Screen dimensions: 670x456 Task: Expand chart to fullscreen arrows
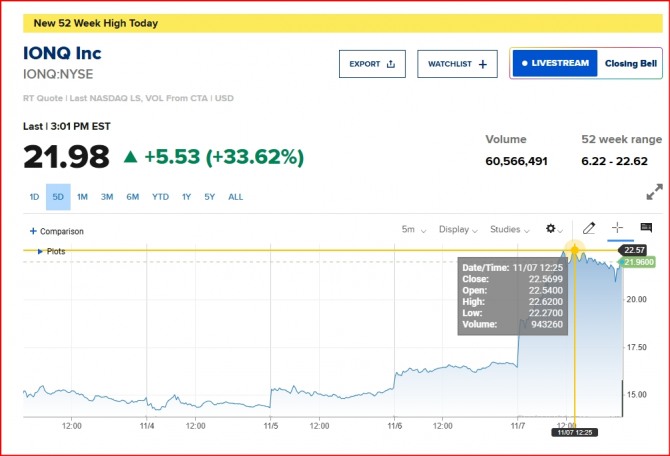click(x=654, y=192)
